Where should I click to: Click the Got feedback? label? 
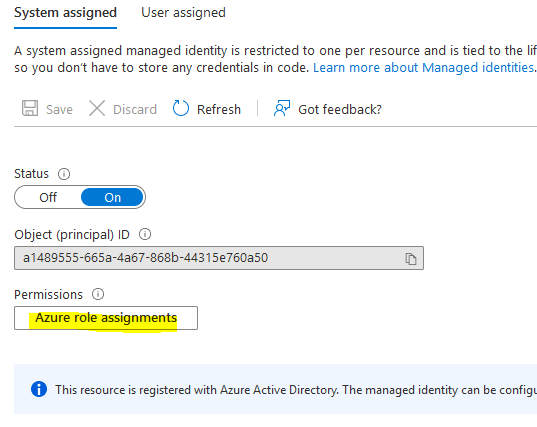[x=340, y=110]
